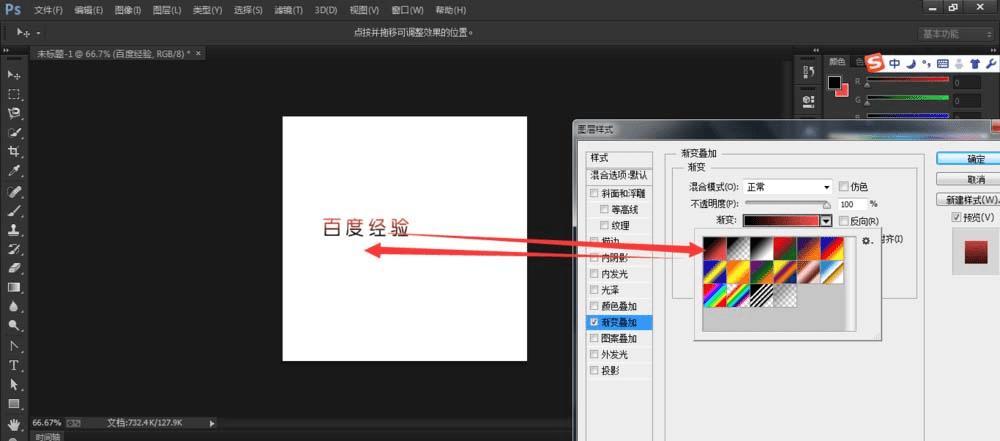Open the 窗口(W) menu
This screenshot has height=441, width=1000.
pyautogui.click(x=406, y=11)
